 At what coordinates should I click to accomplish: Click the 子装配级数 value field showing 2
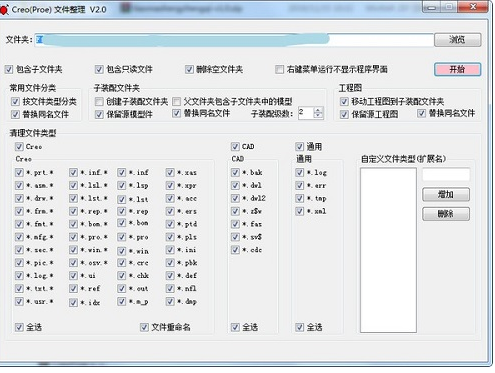point(306,113)
